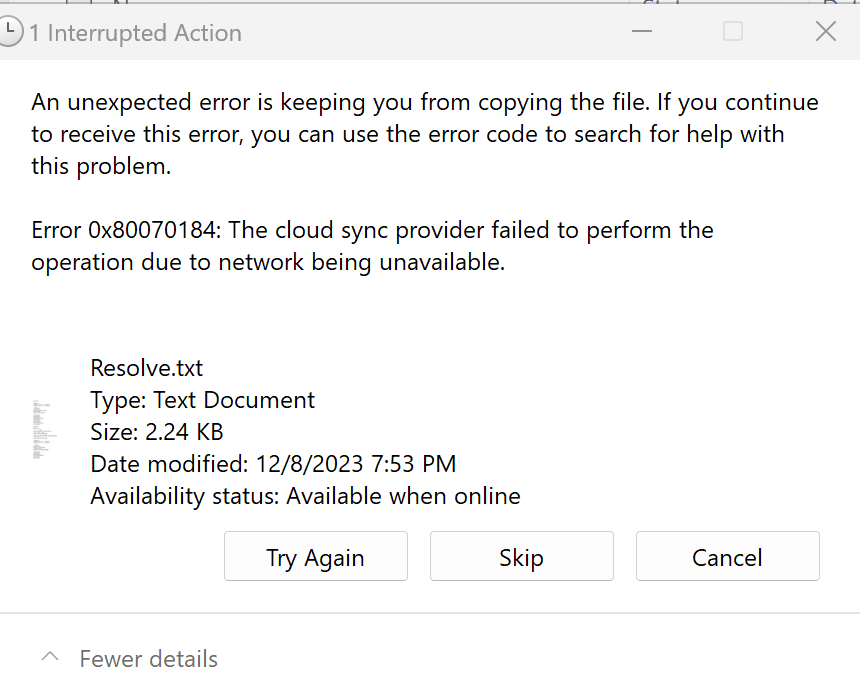This screenshot has height=676, width=860.
Task: Click the Availability status line
Action: tap(305, 496)
